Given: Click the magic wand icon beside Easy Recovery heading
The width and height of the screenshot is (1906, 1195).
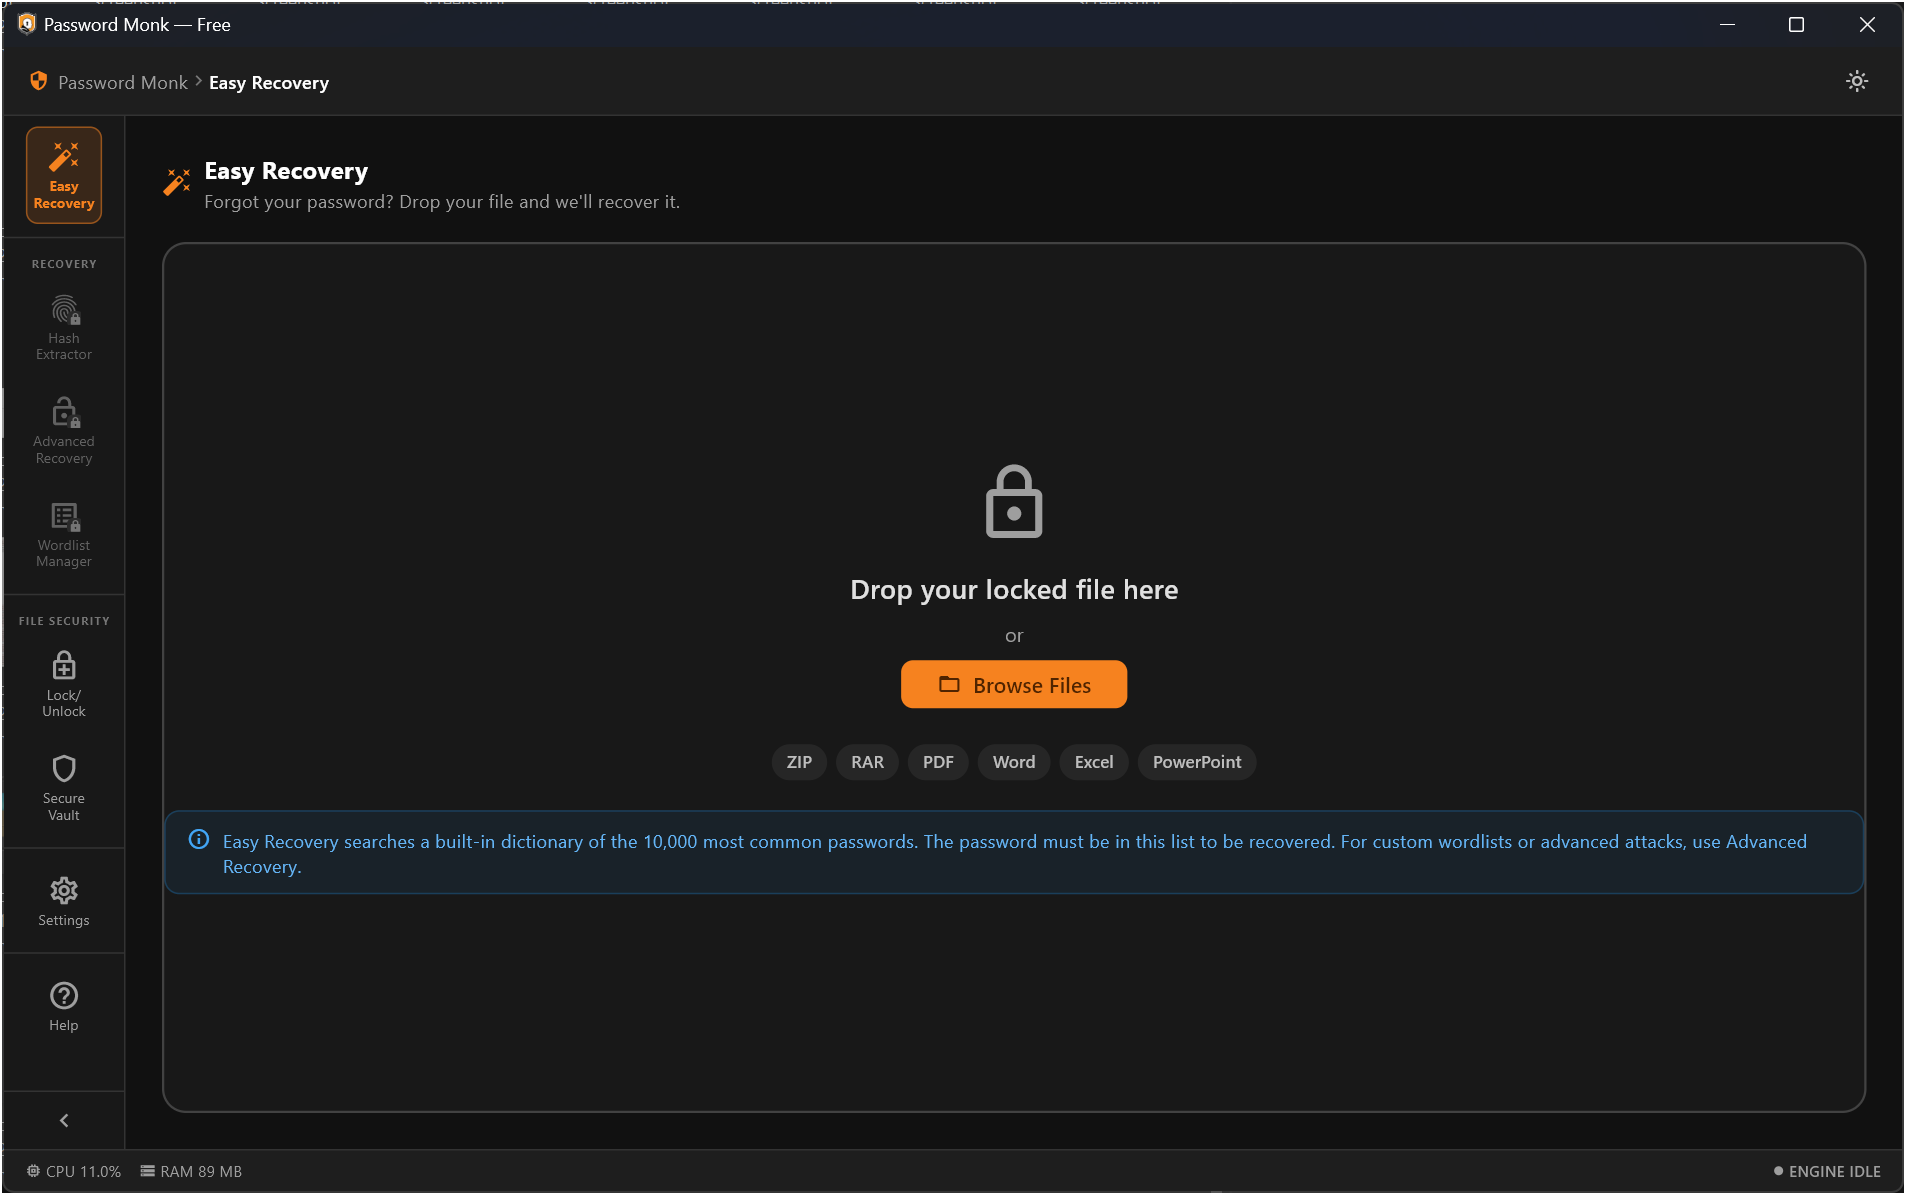Looking at the screenshot, I should click(x=177, y=182).
